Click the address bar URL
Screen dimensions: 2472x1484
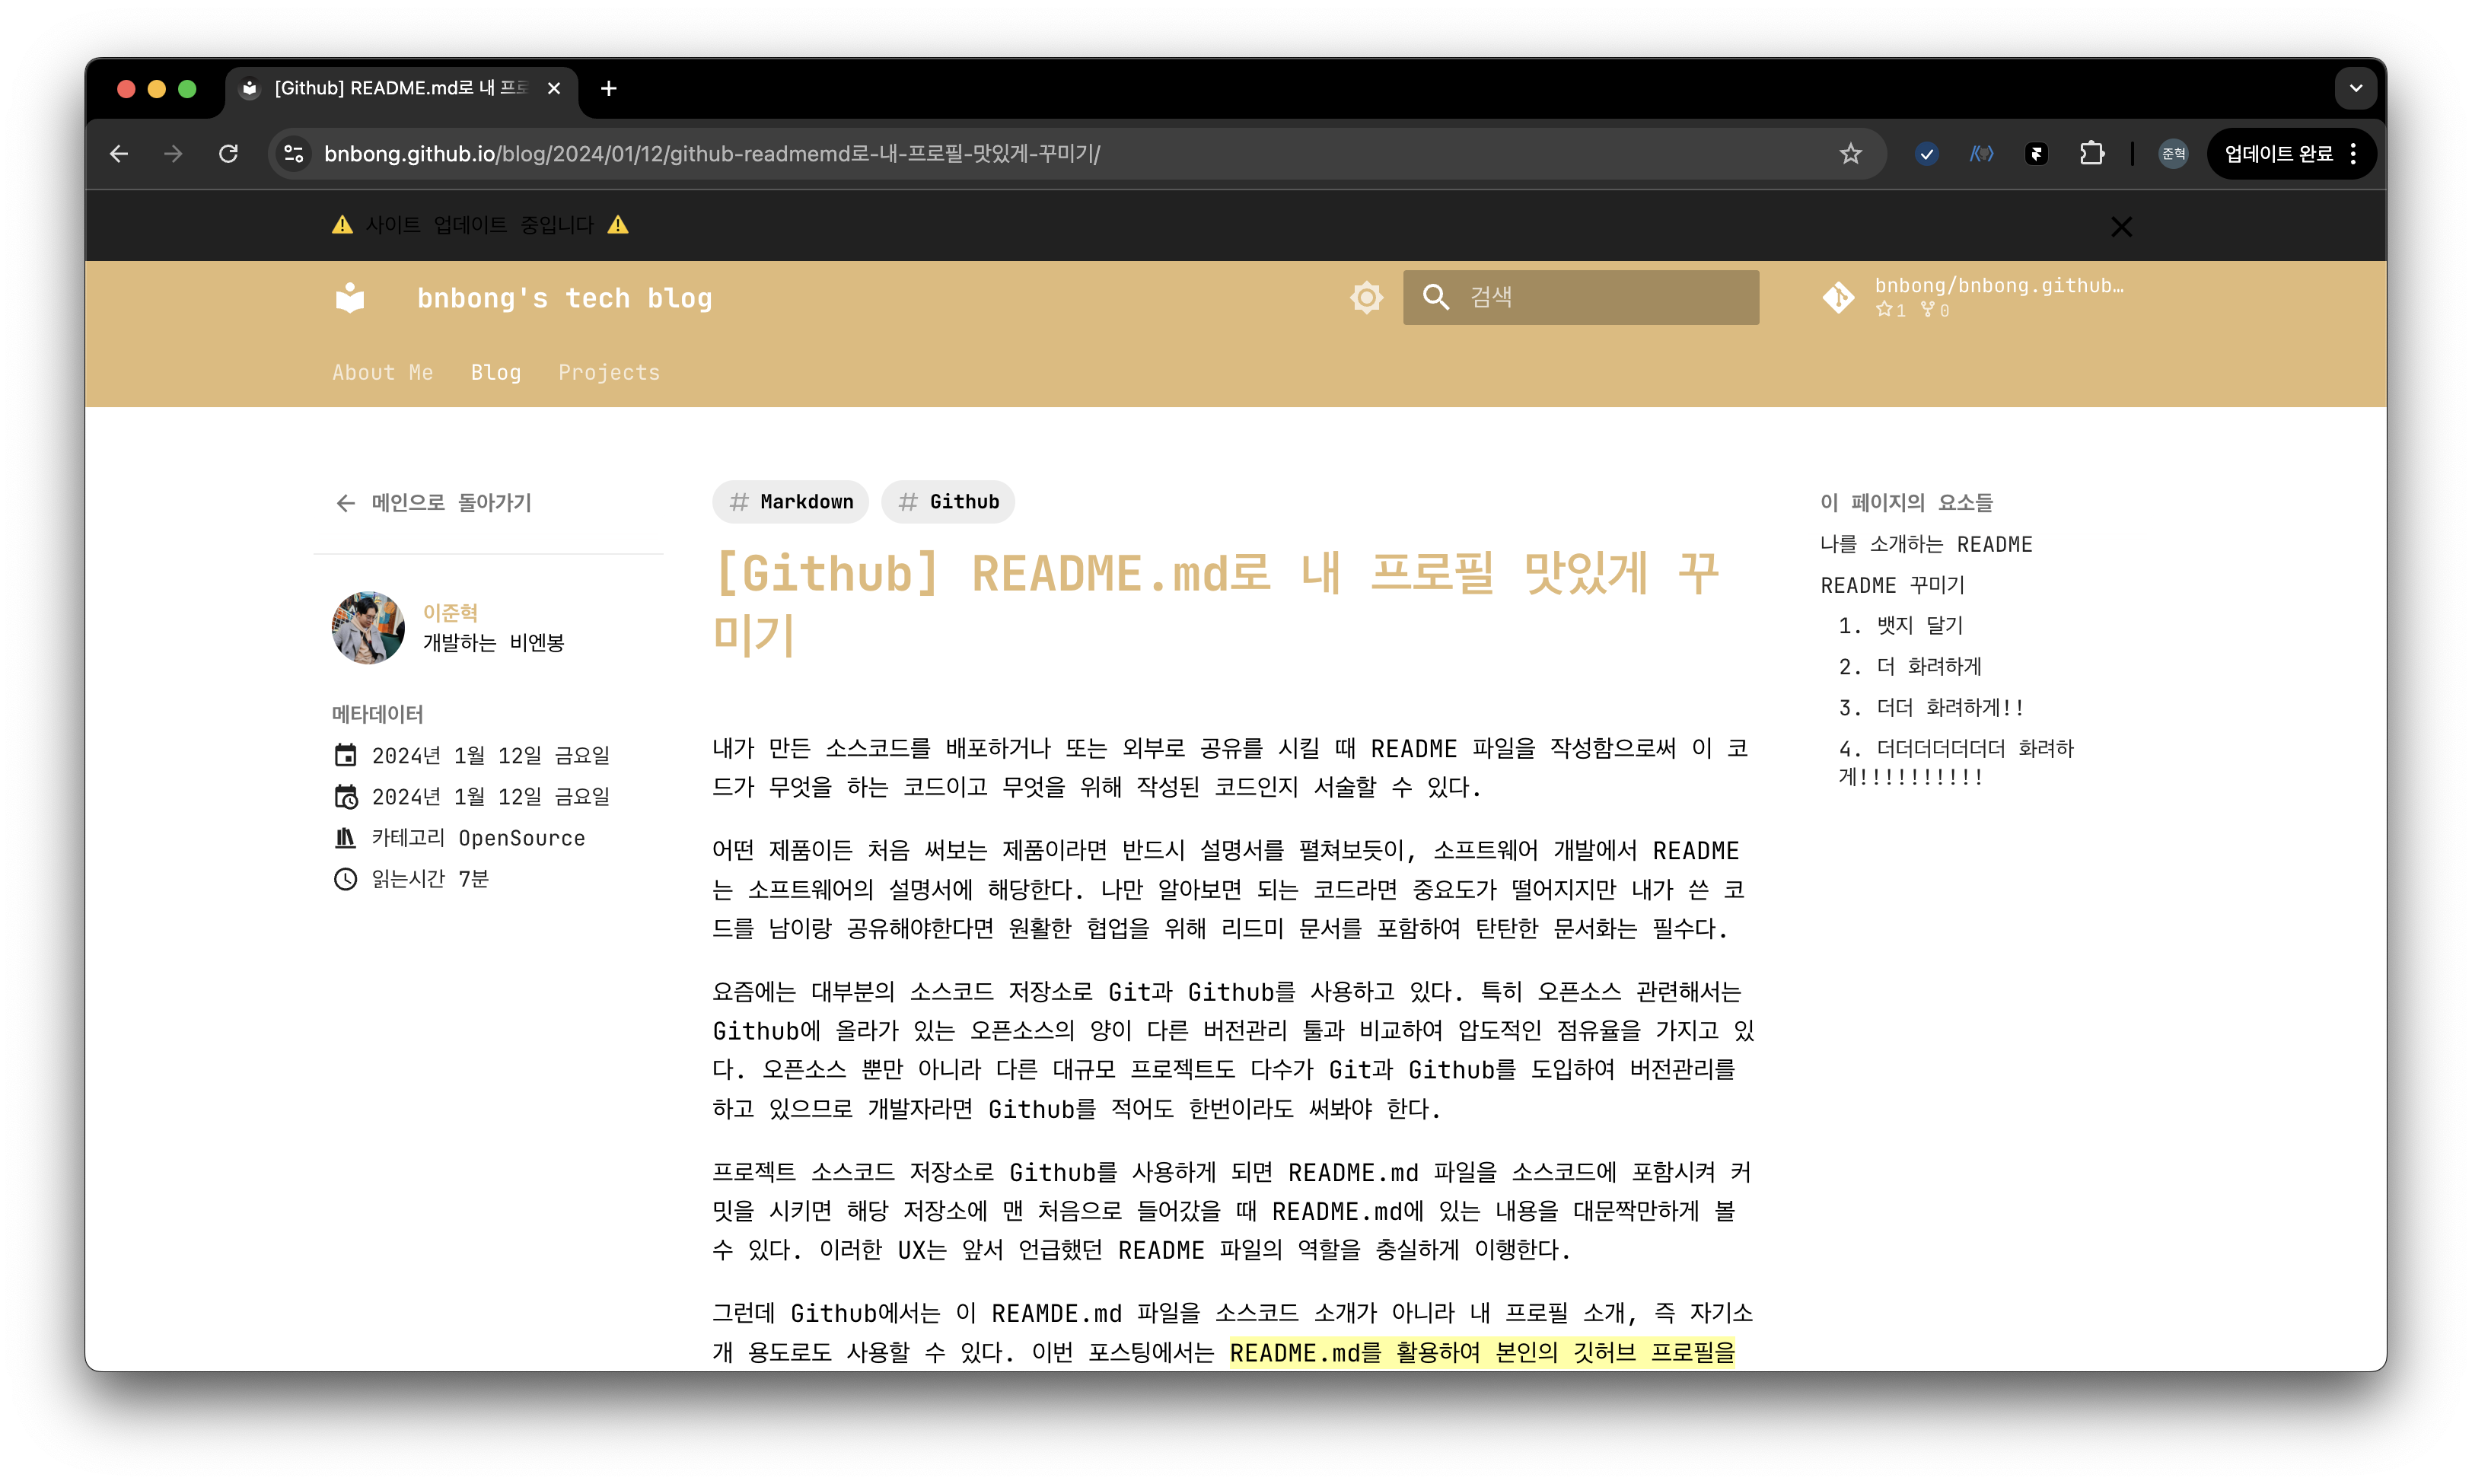(712, 154)
